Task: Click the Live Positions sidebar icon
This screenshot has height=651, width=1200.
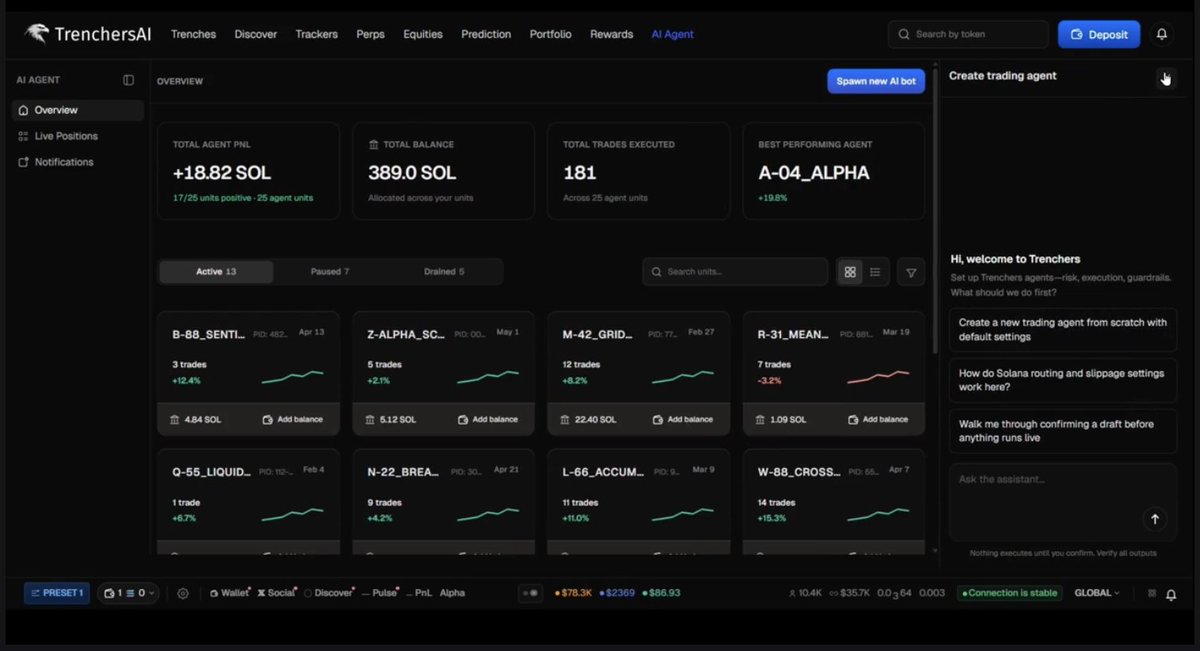Action: coord(23,136)
